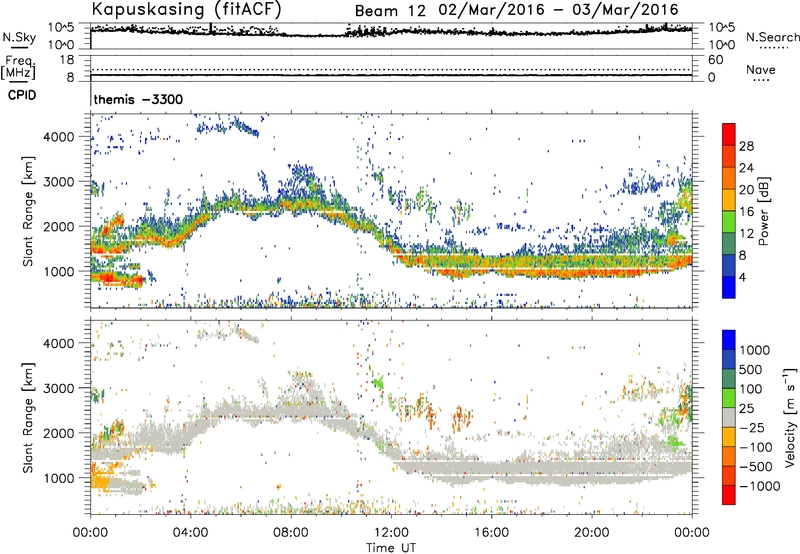800x554 pixels.
Task: Pick the gray ±25 m/s velocity swatch
Action: [729, 417]
